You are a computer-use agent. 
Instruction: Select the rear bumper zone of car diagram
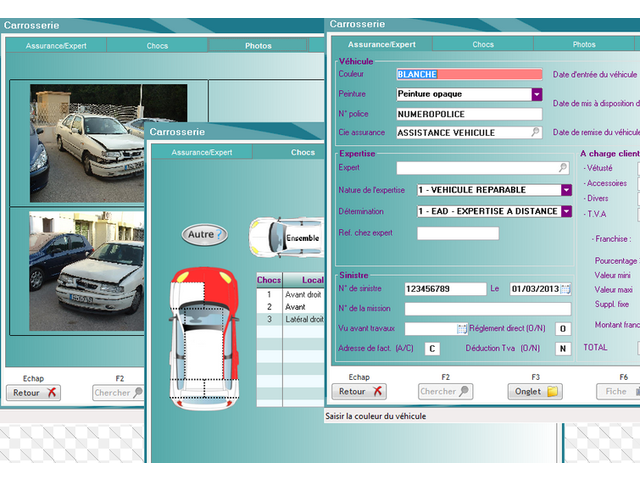click(204, 402)
